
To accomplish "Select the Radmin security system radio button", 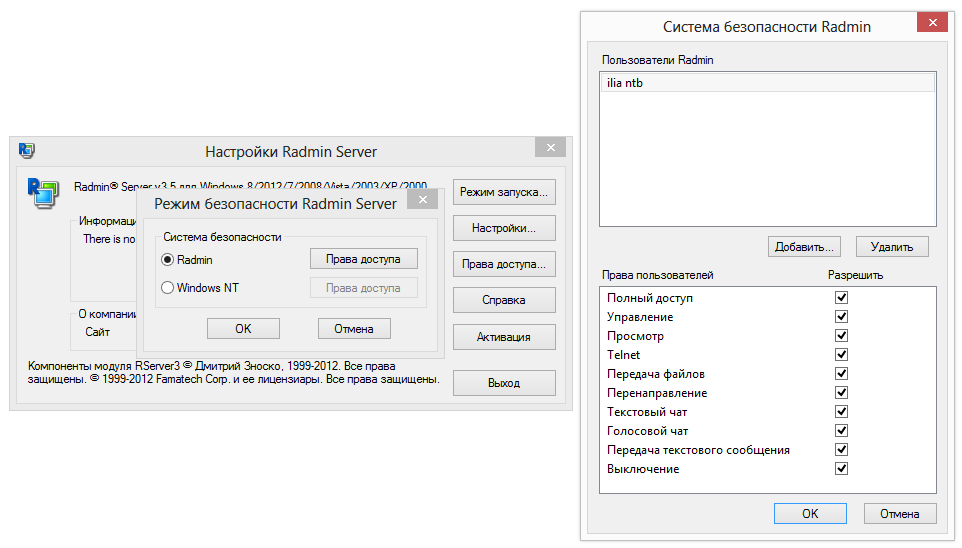I will click(x=168, y=260).
